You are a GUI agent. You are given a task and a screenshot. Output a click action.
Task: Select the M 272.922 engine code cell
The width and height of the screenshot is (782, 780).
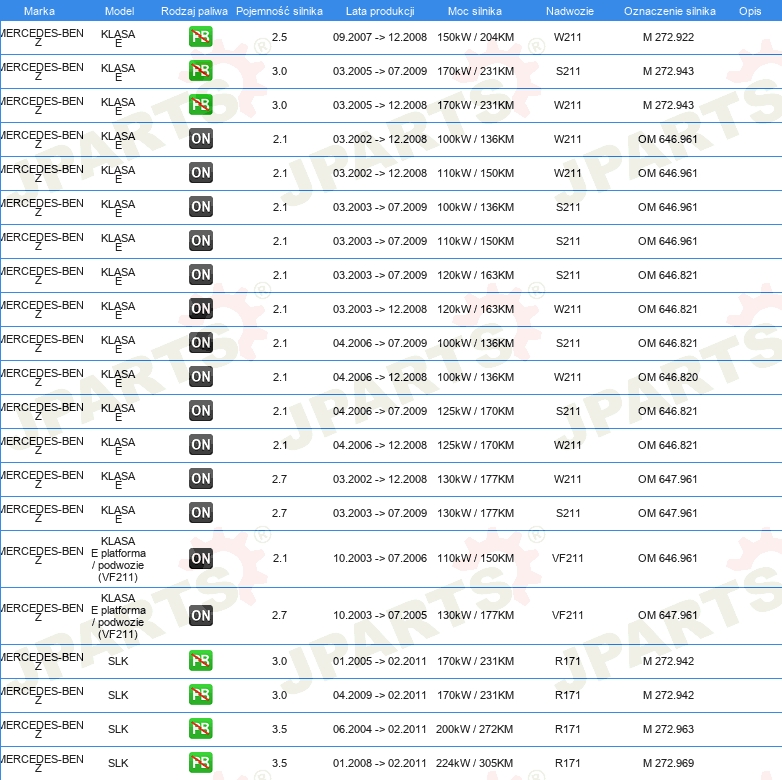click(x=668, y=37)
